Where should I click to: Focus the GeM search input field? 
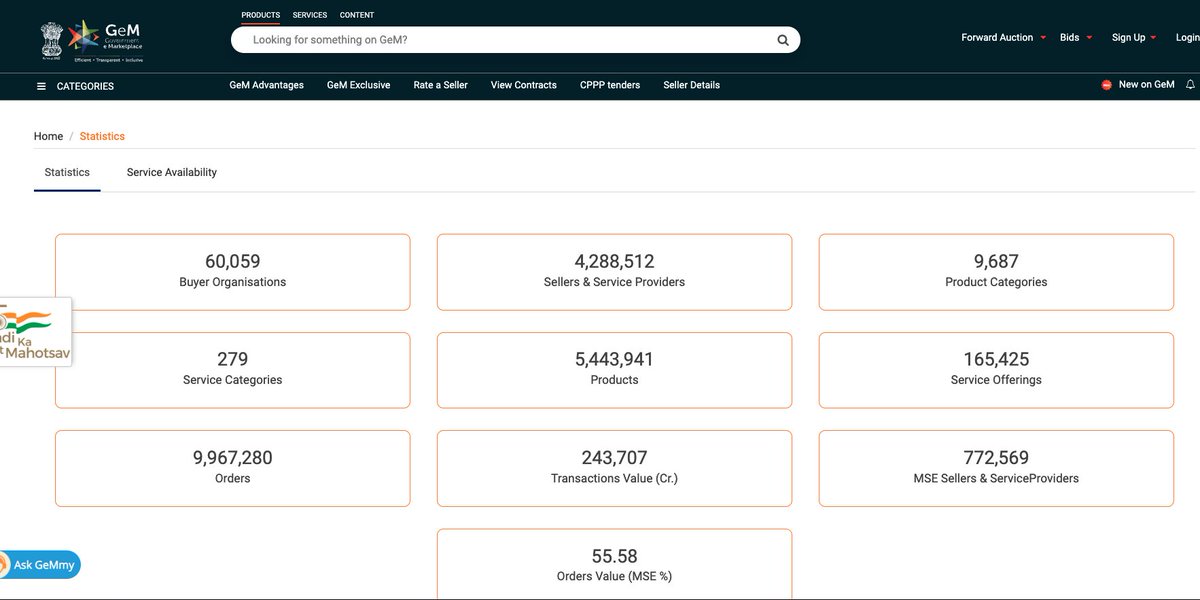pyautogui.click(x=515, y=40)
